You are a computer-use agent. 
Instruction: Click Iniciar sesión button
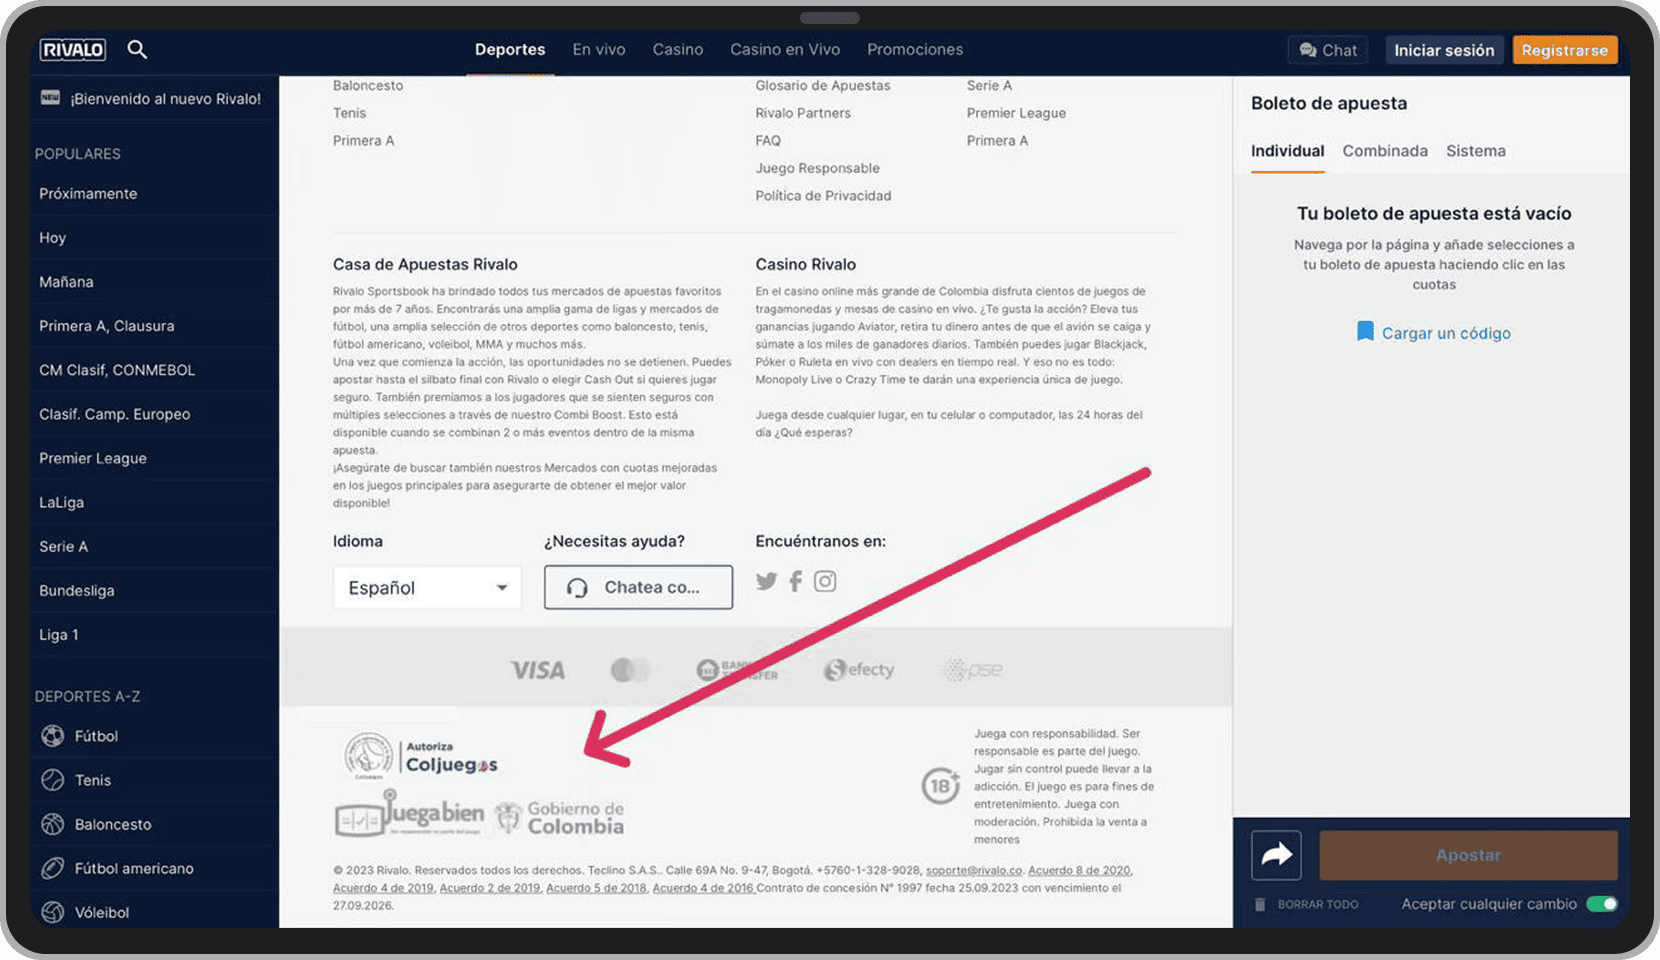click(x=1444, y=50)
